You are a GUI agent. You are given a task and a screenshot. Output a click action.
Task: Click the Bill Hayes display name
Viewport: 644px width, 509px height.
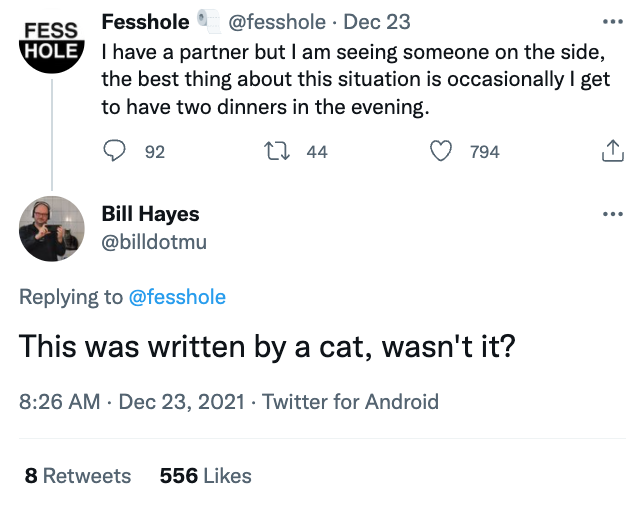pyautogui.click(x=150, y=214)
